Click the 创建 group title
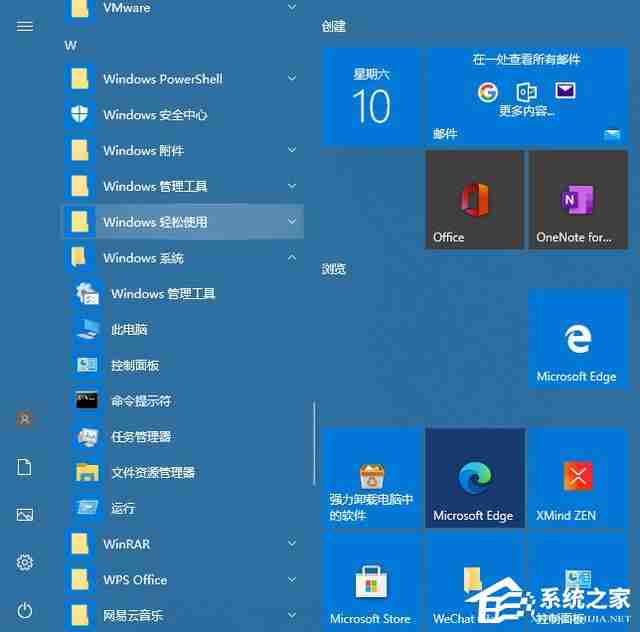Image resolution: width=640 pixels, height=632 pixels. point(333,27)
